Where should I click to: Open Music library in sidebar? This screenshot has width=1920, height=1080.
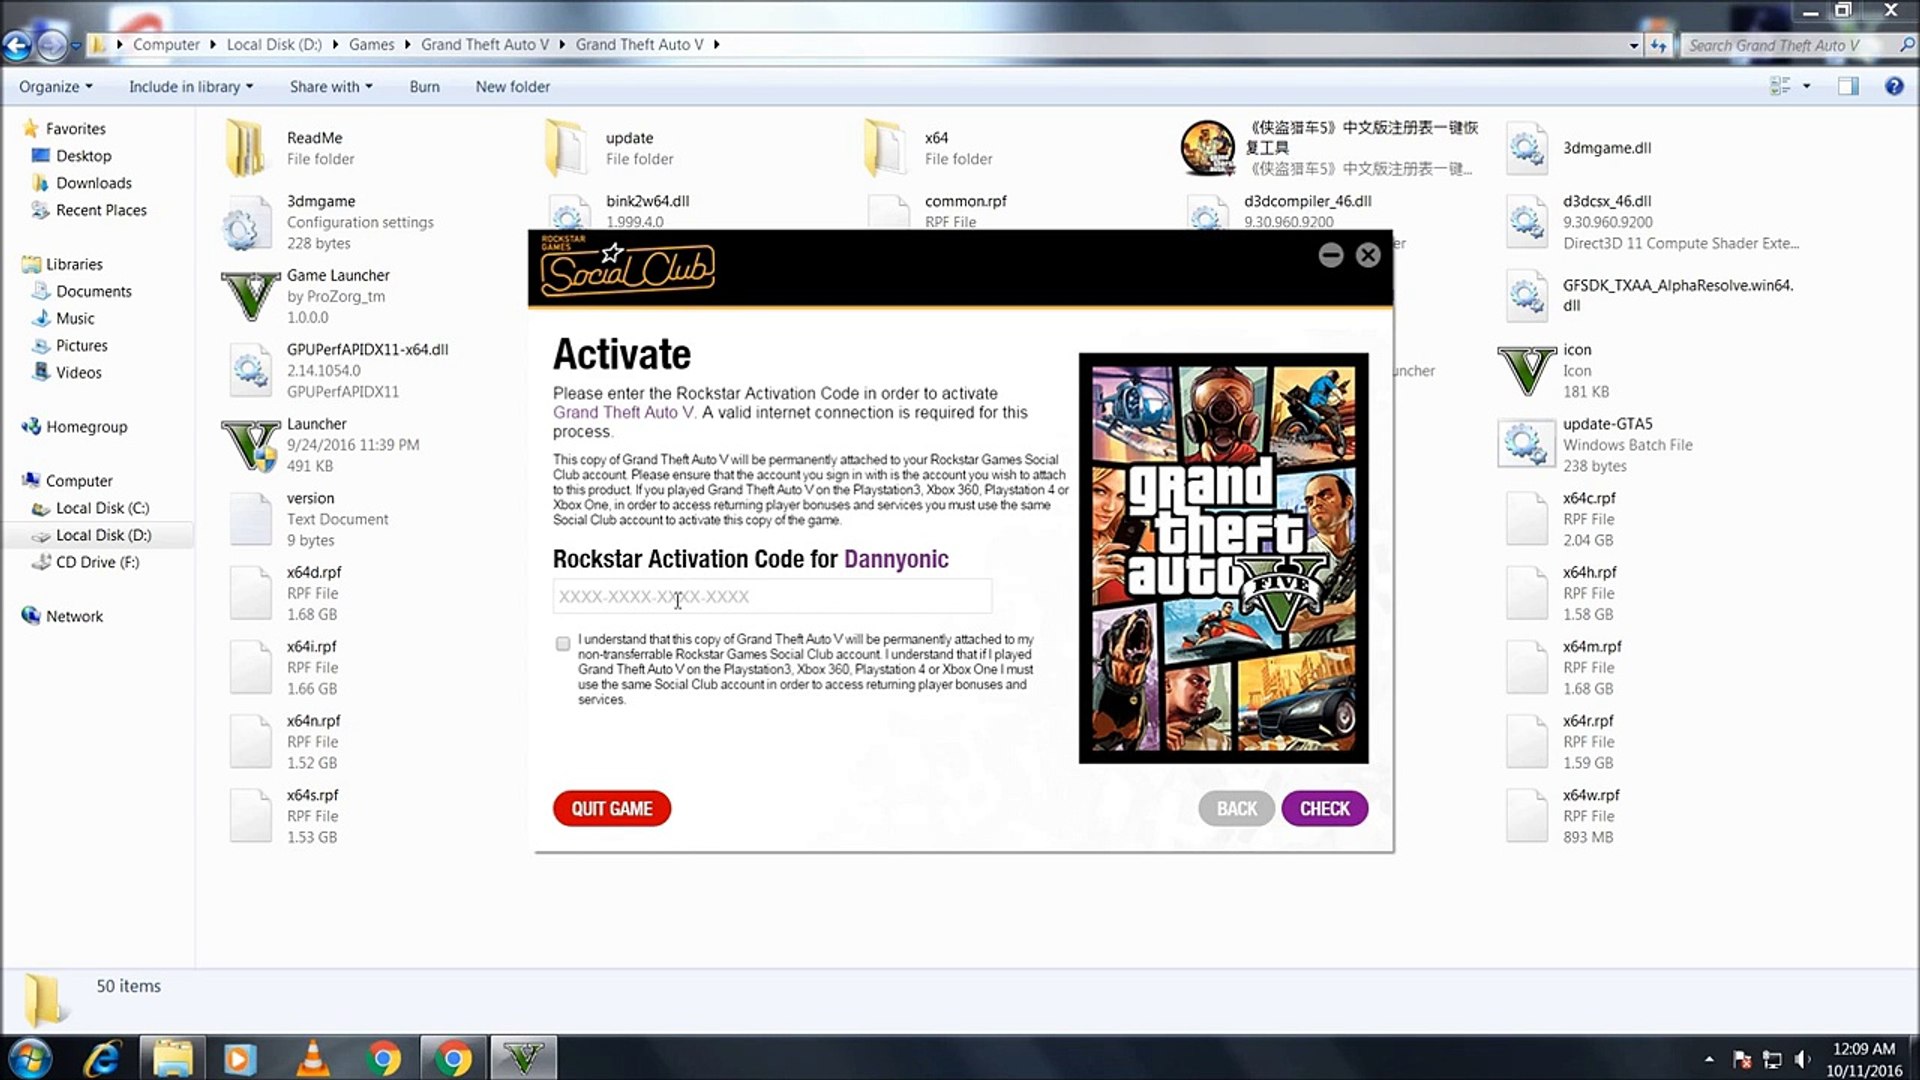click(75, 318)
